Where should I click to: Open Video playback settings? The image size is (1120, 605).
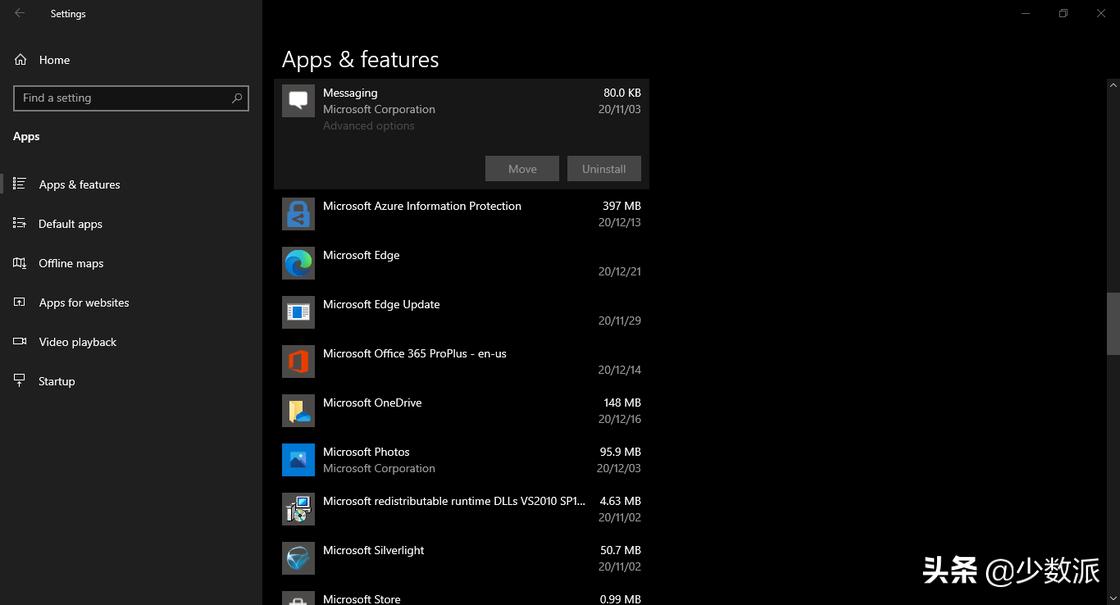pos(131,341)
